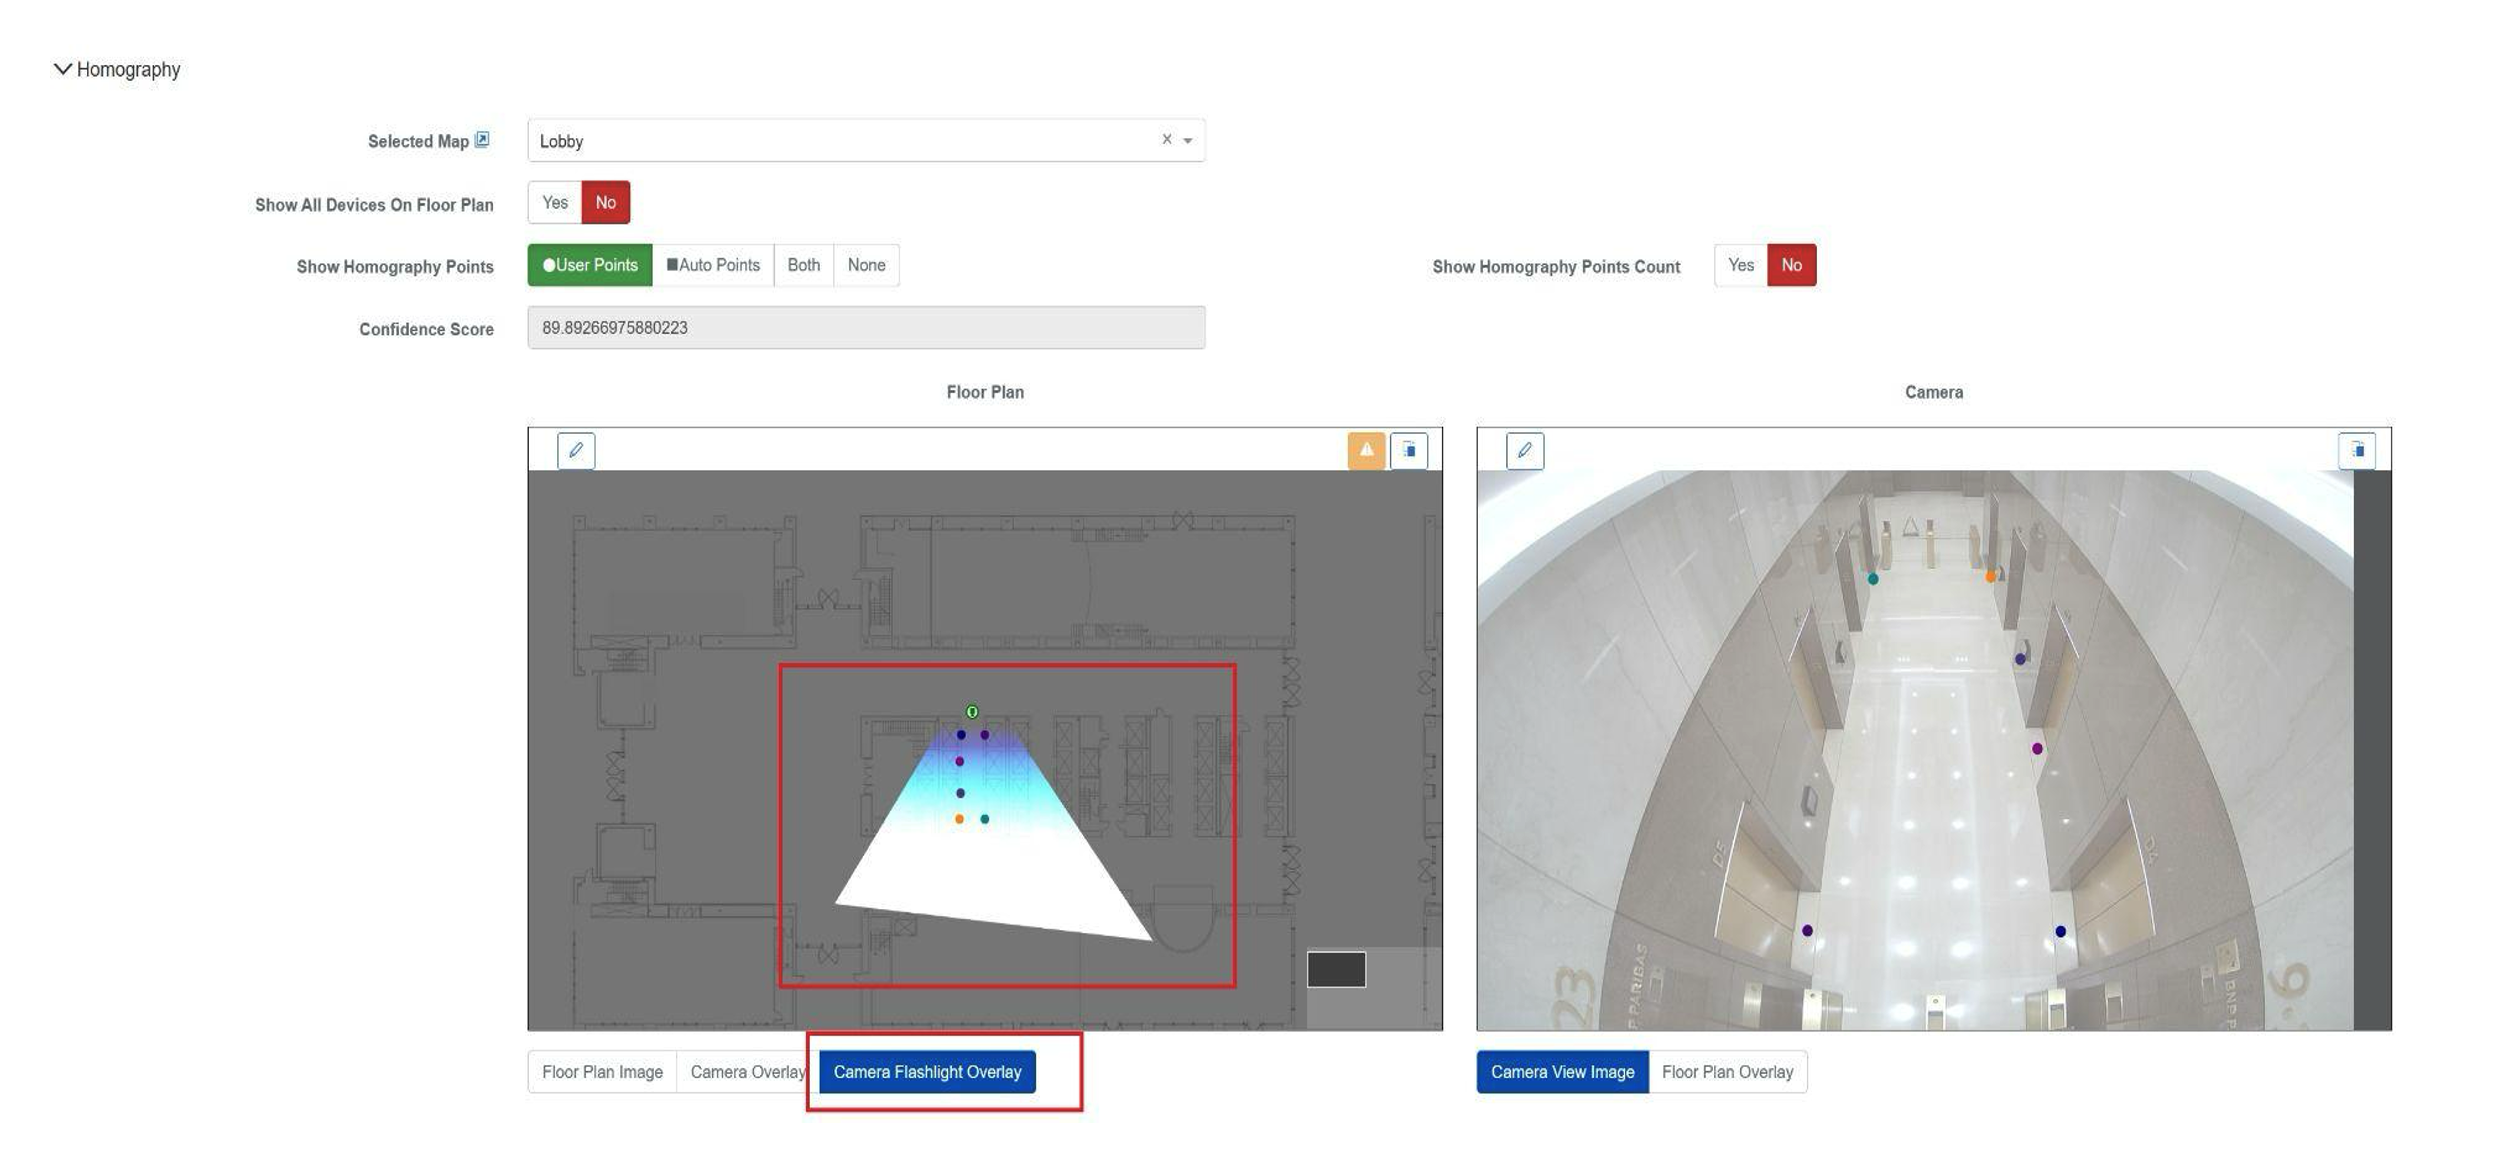Click the Camera panel copy icon
The image size is (2506, 1168).
click(2357, 451)
